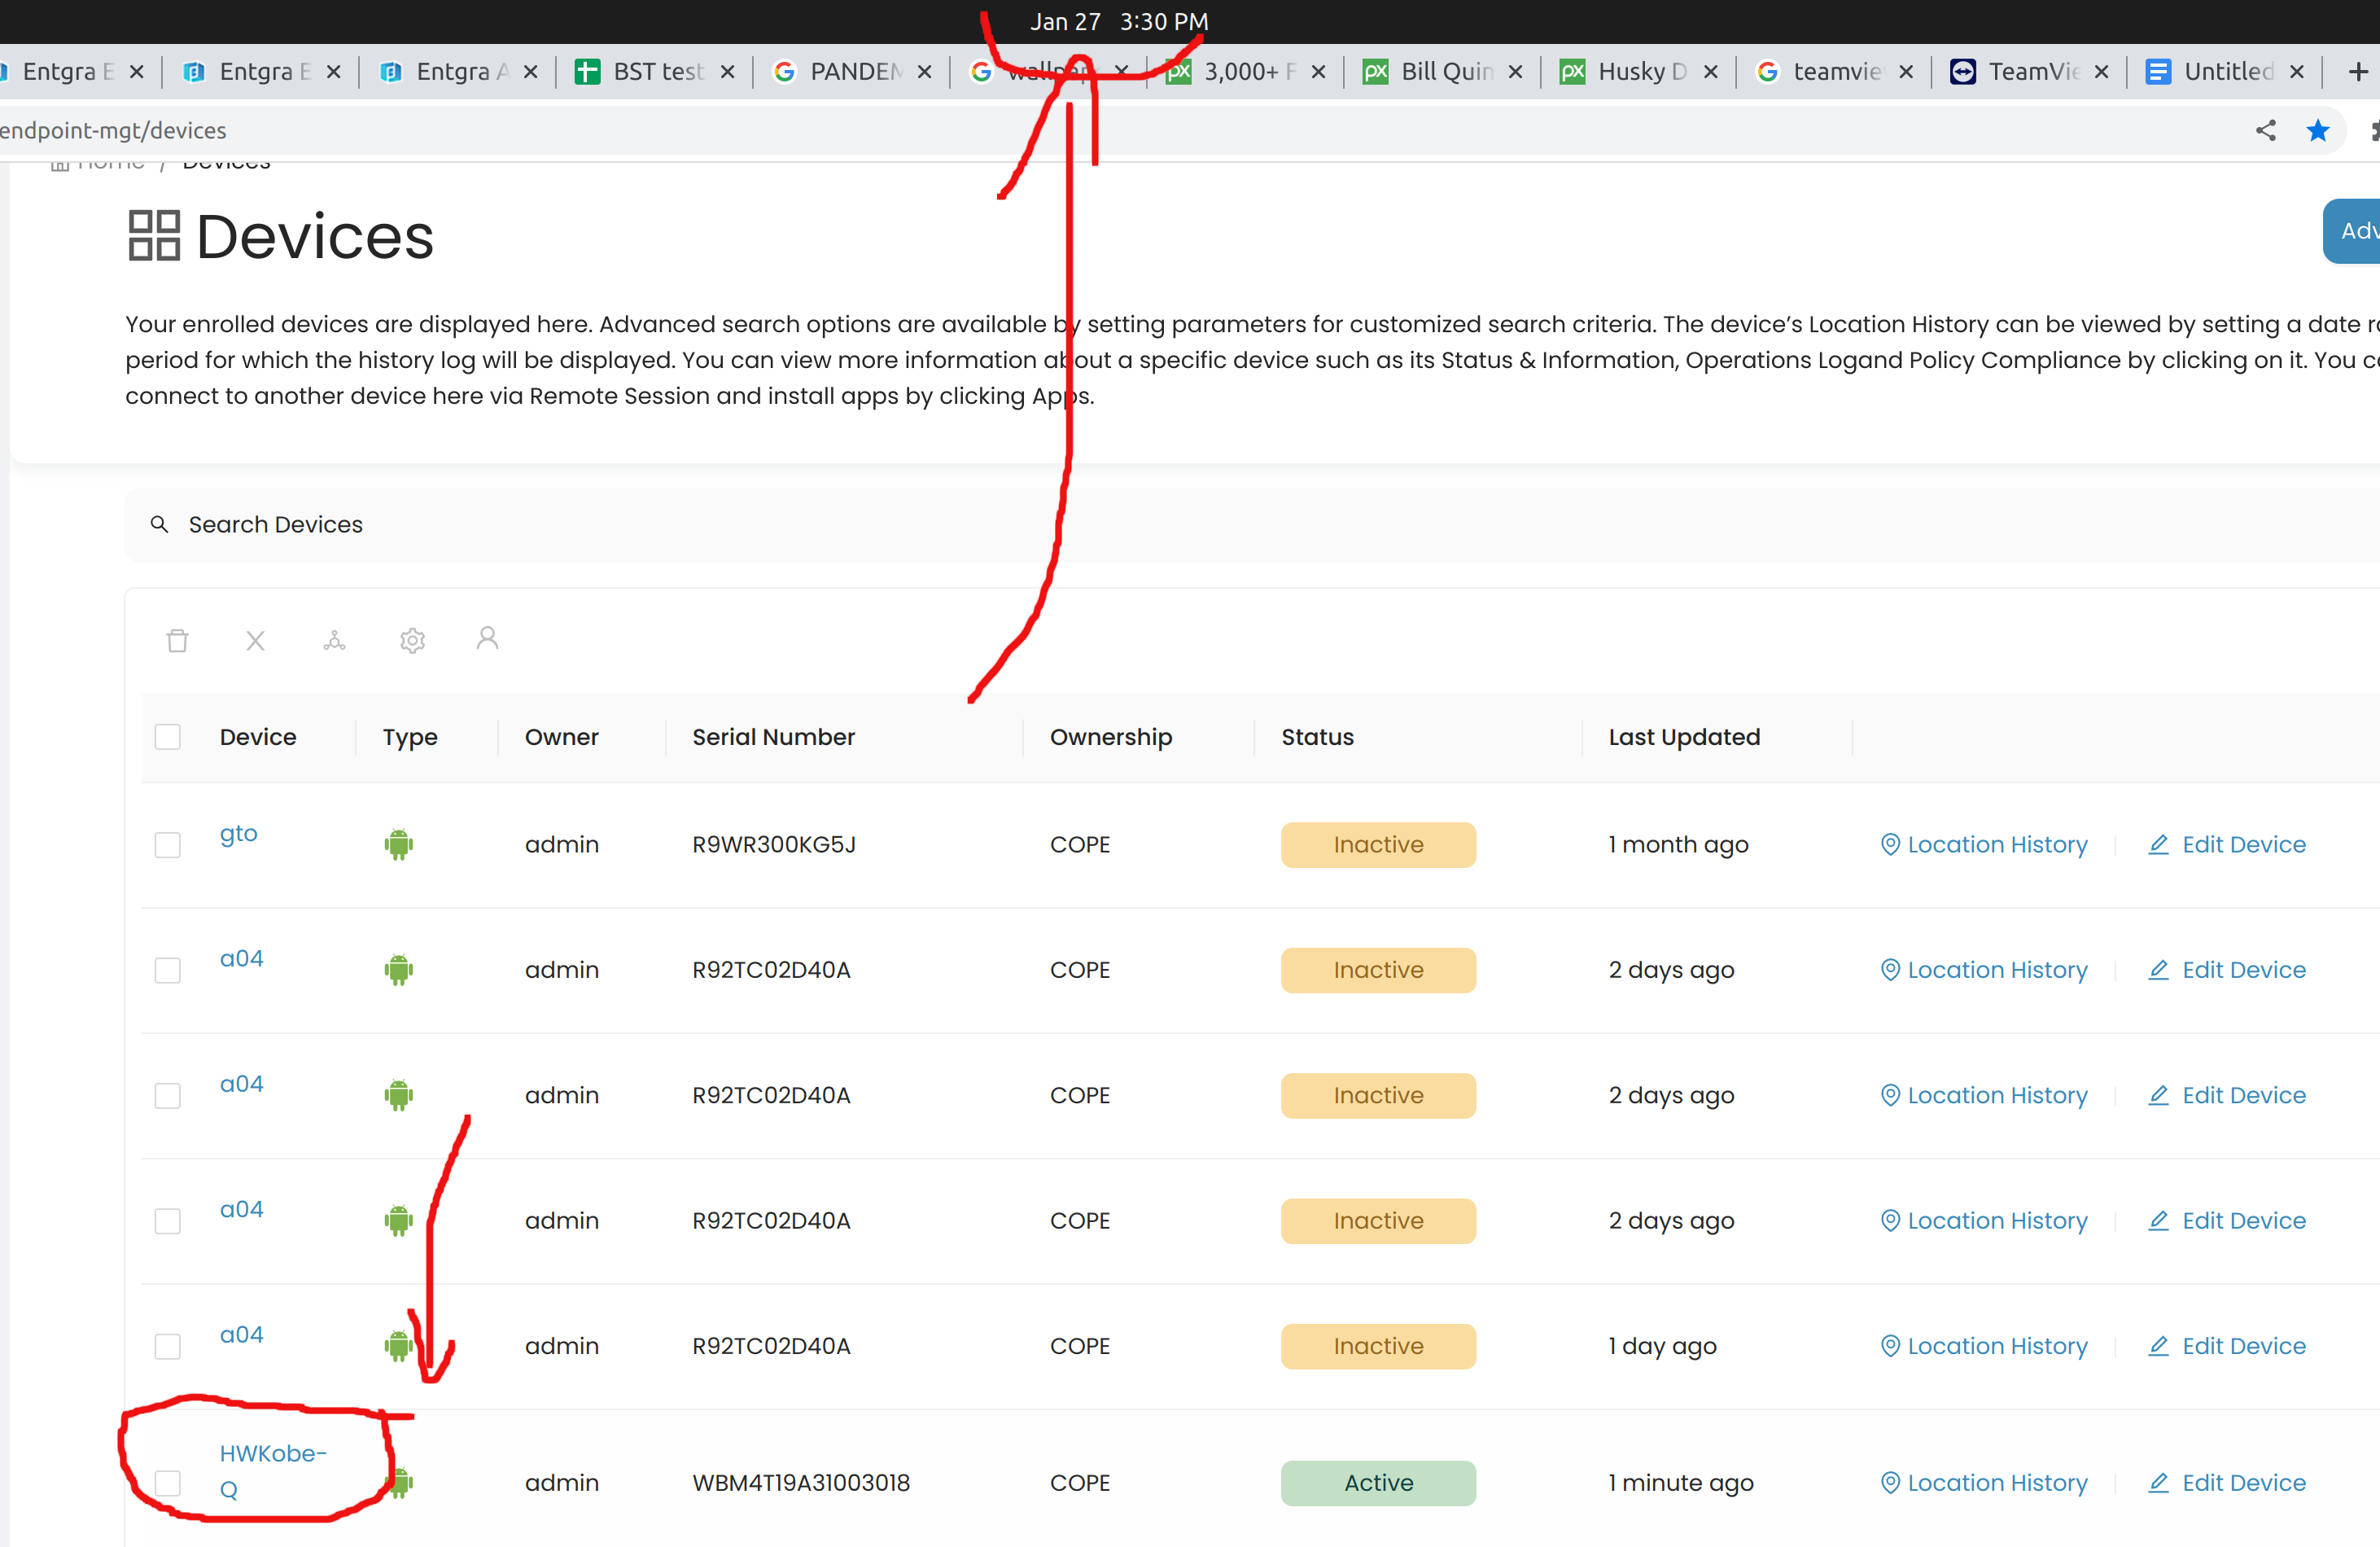Screen dimensions: 2380x1547
Task: Open the HWKobe-Q device details
Action: pyautogui.click(x=273, y=1469)
